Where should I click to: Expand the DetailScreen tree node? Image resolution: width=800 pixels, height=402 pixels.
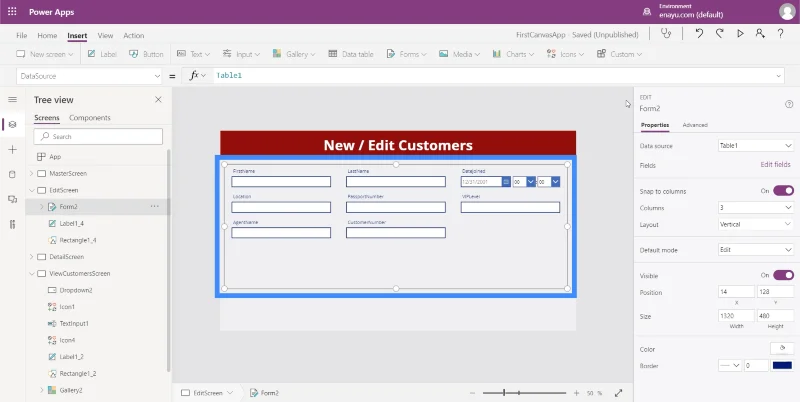(32, 257)
